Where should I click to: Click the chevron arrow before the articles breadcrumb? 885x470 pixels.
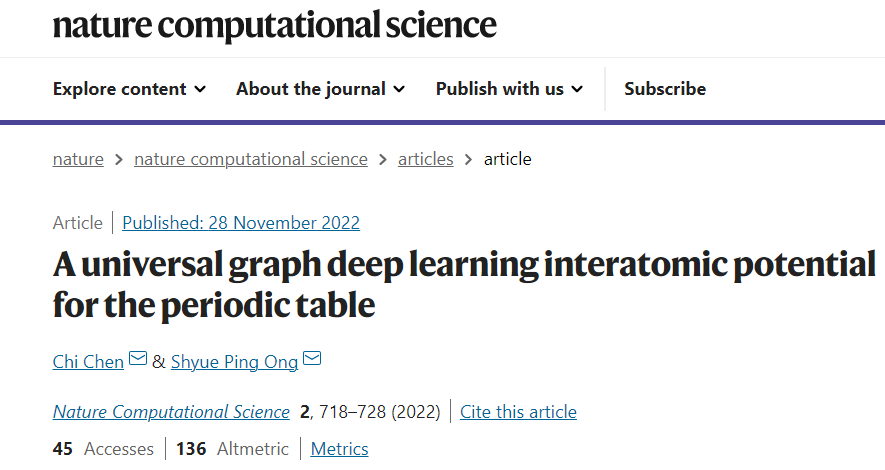coord(383,160)
